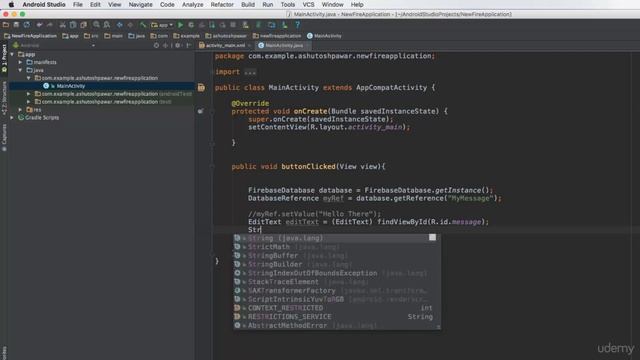Viewport: 640px width, 360px height.
Task: Click project panel settings gear icon
Action: click(178, 45)
